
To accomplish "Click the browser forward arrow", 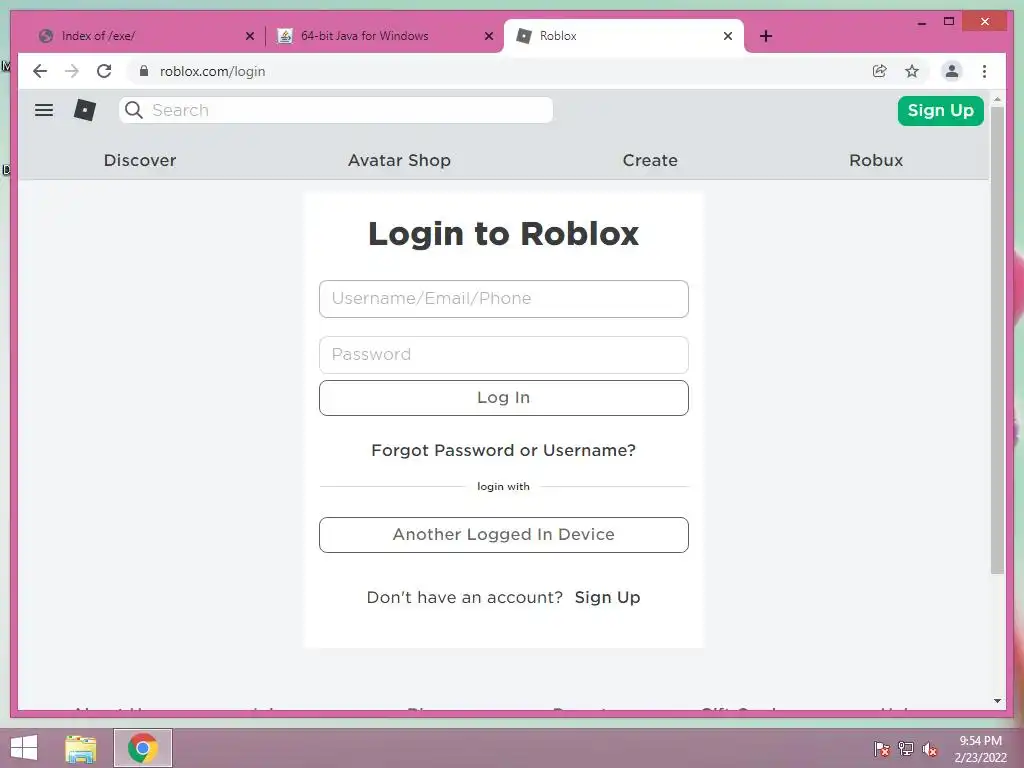I will pos(72,71).
